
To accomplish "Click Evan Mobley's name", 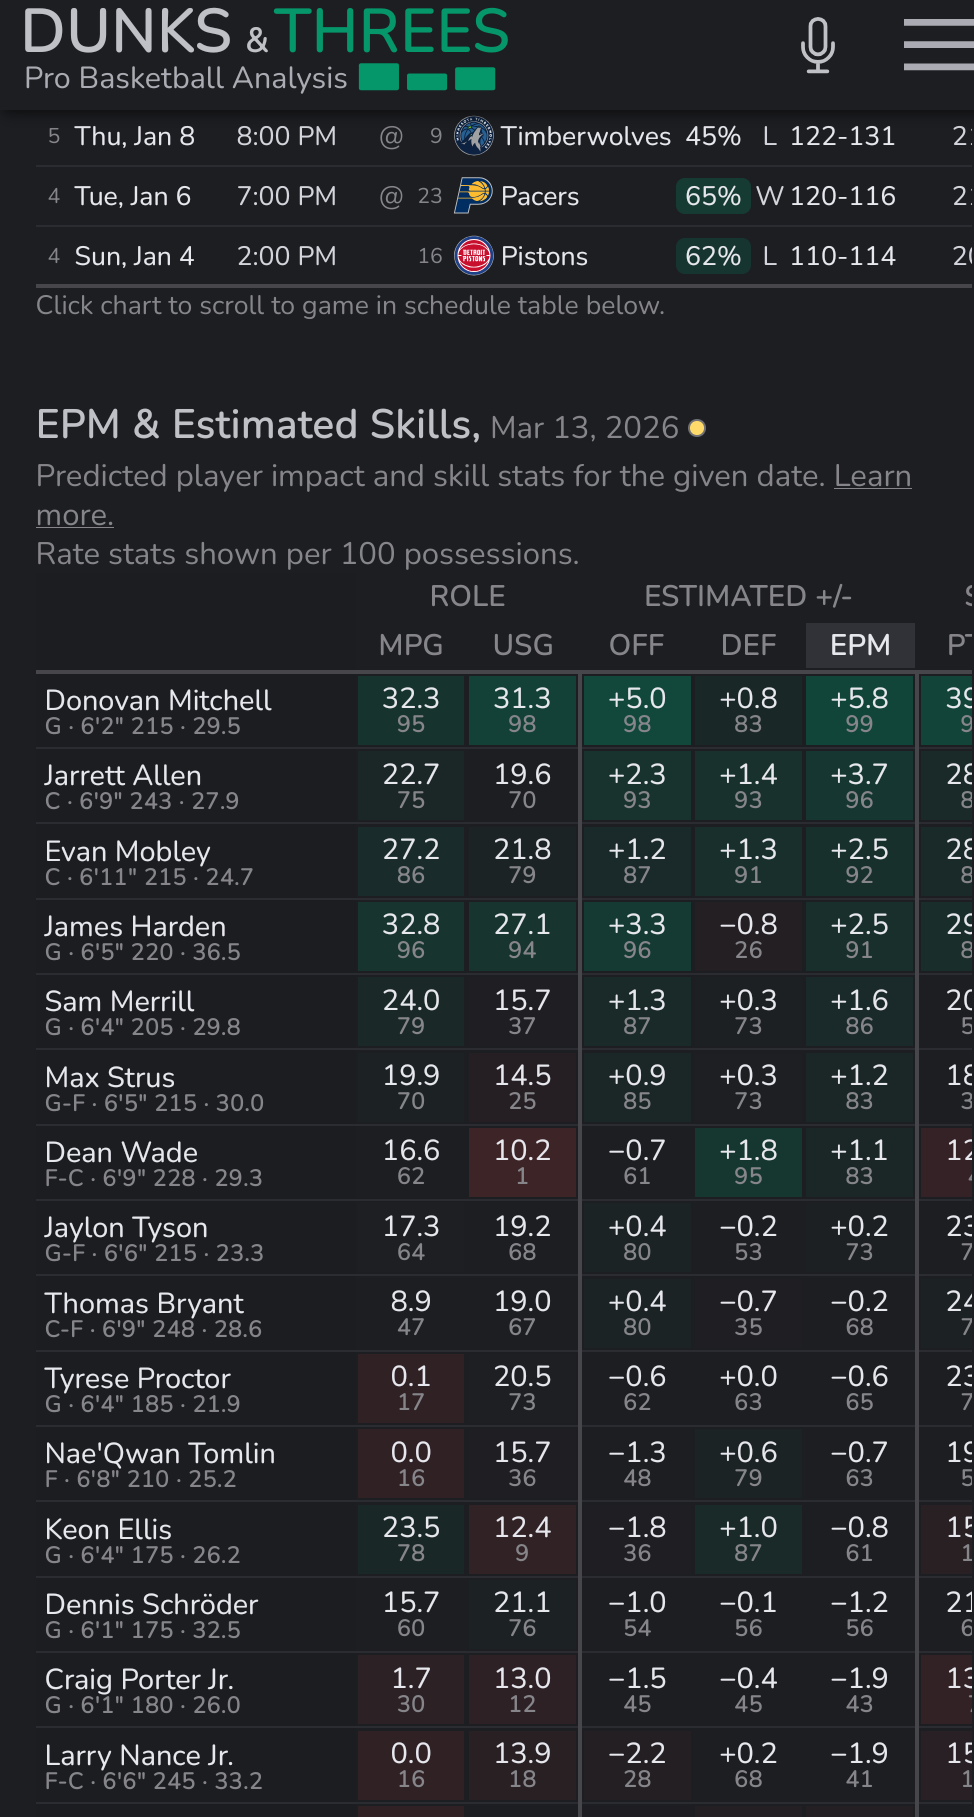I will pos(128,851).
